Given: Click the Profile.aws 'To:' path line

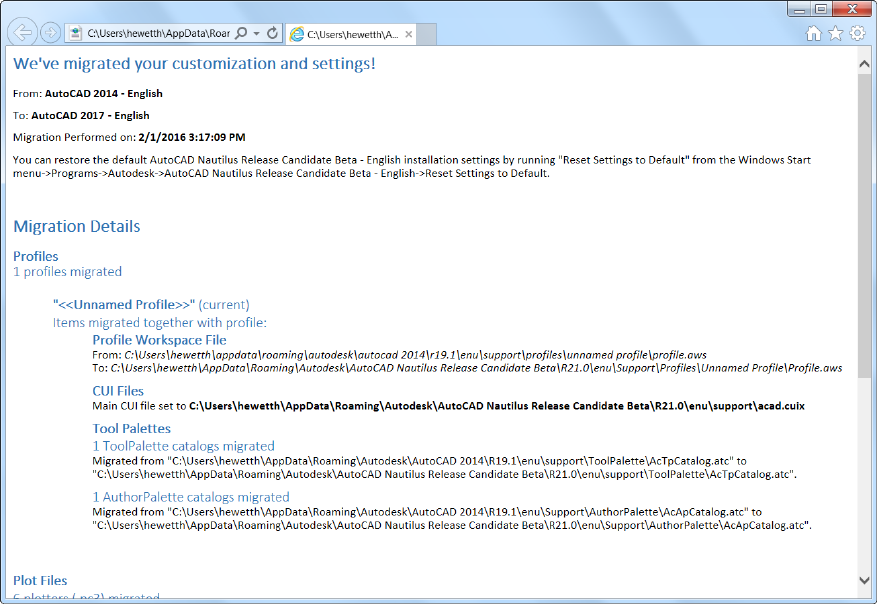Looking at the screenshot, I should 468,368.
